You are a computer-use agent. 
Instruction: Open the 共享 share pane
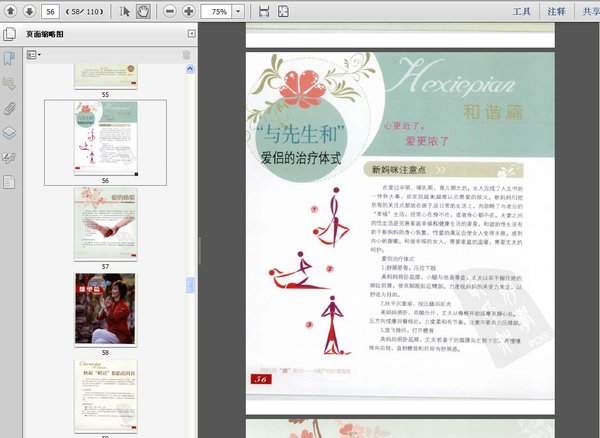[x=590, y=11]
